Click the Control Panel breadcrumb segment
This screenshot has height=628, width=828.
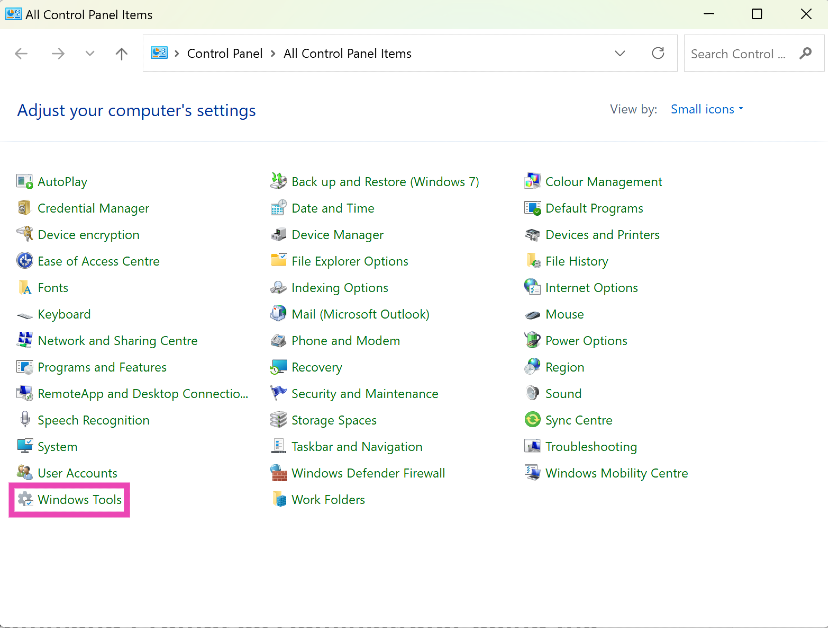pos(225,54)
